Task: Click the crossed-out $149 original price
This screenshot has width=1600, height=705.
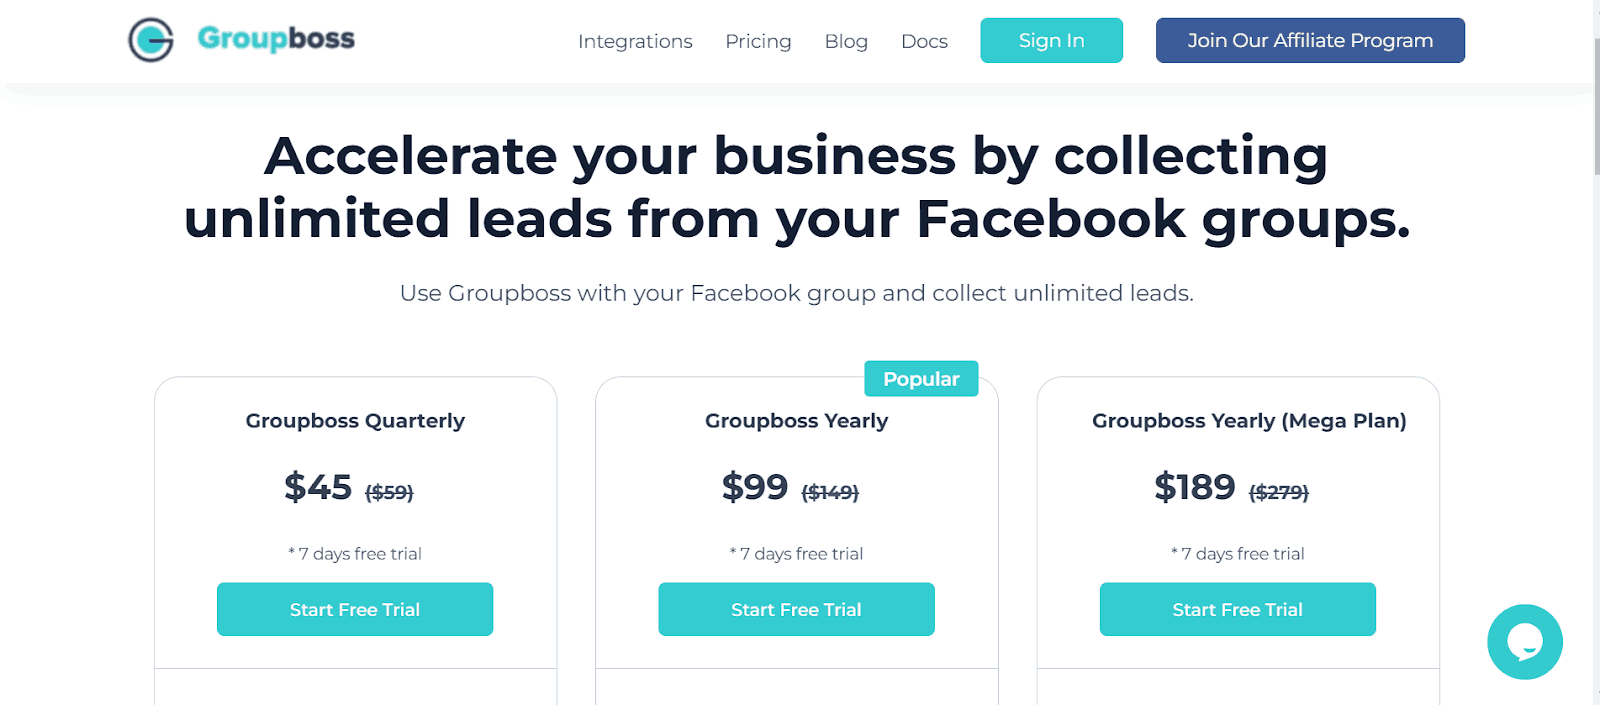Action: click(x=830, y=492)
